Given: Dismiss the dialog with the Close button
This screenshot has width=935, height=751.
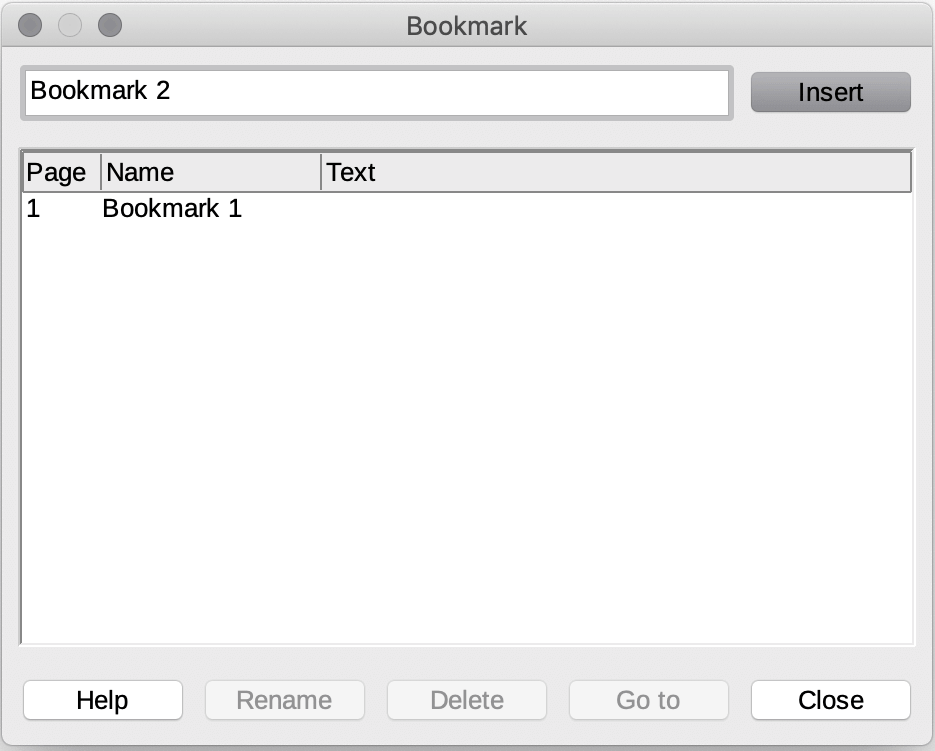Looking at the screenshot, I should click(x=830, y=700).
